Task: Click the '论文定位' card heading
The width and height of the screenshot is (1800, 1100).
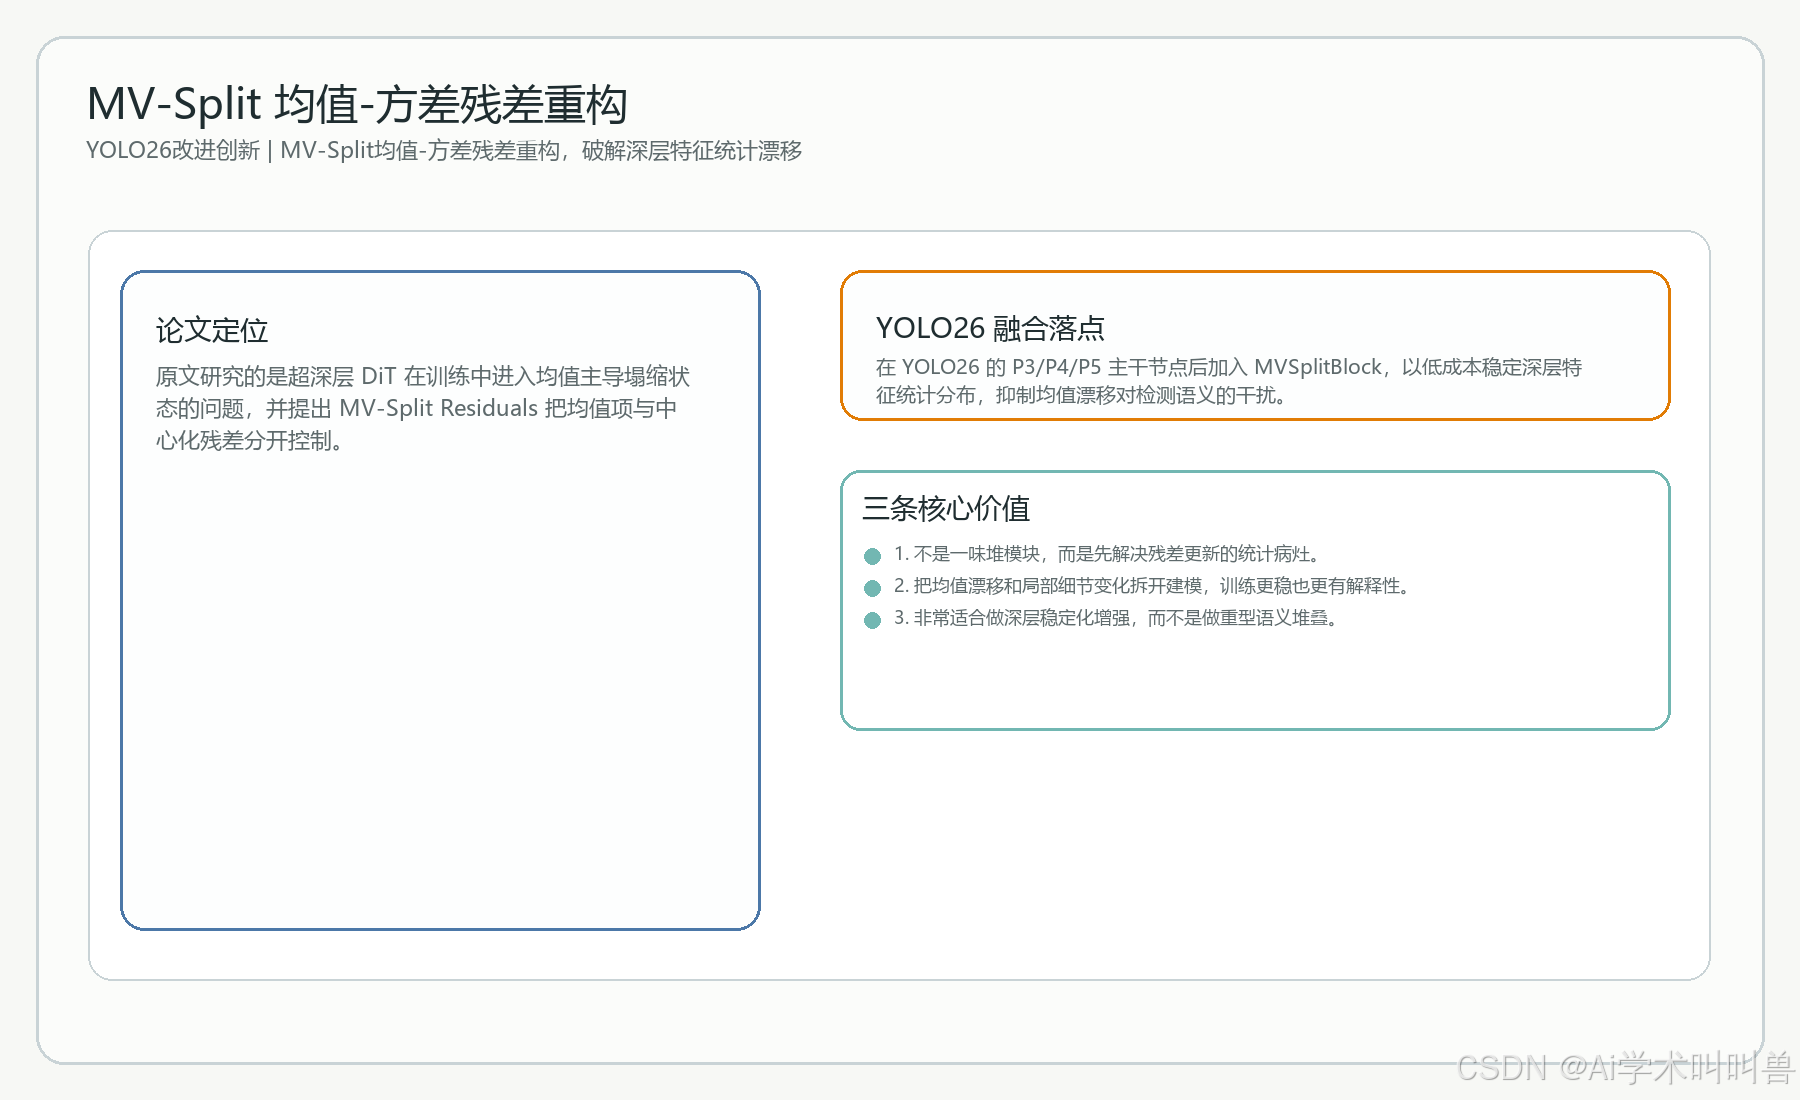Action: tap(212, 330)
